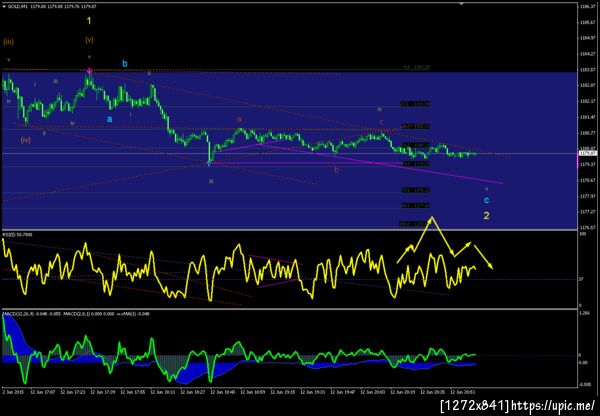Select the orange "(v)" wave label
This screenshot has height=416, width=600.
89,40
